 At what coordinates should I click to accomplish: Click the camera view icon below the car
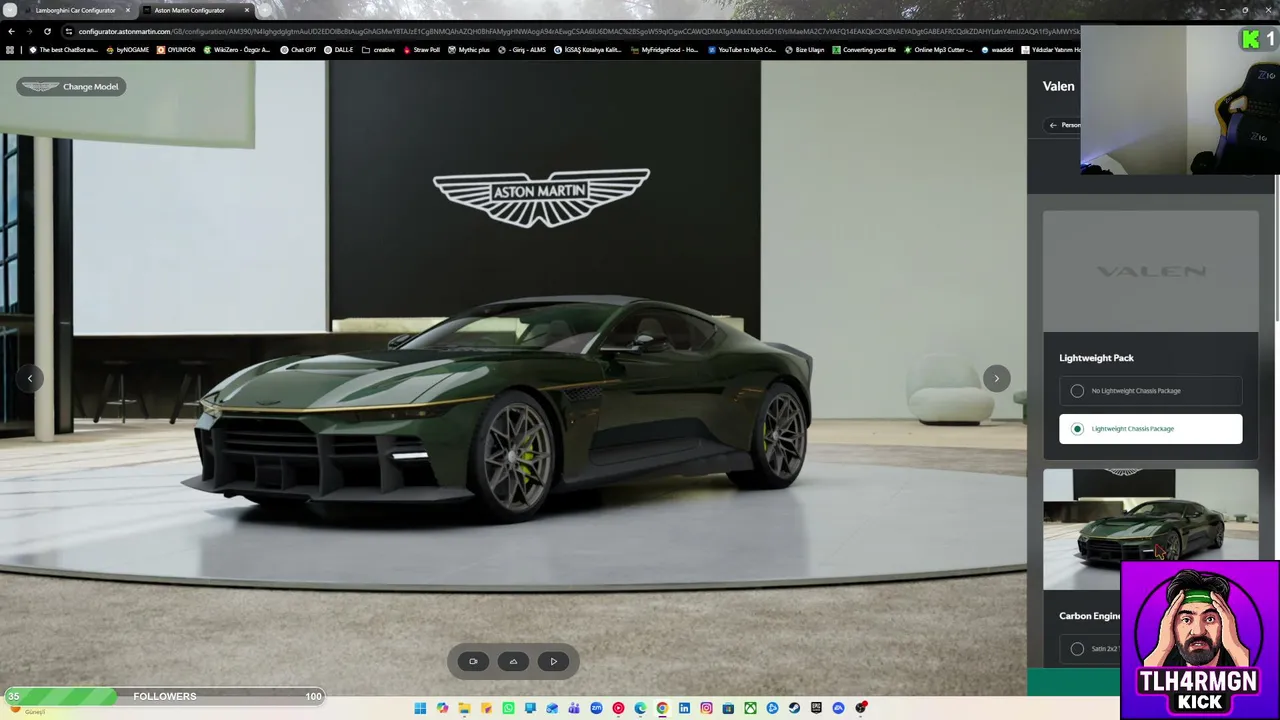pyautogui.click(x=473, y=661)
